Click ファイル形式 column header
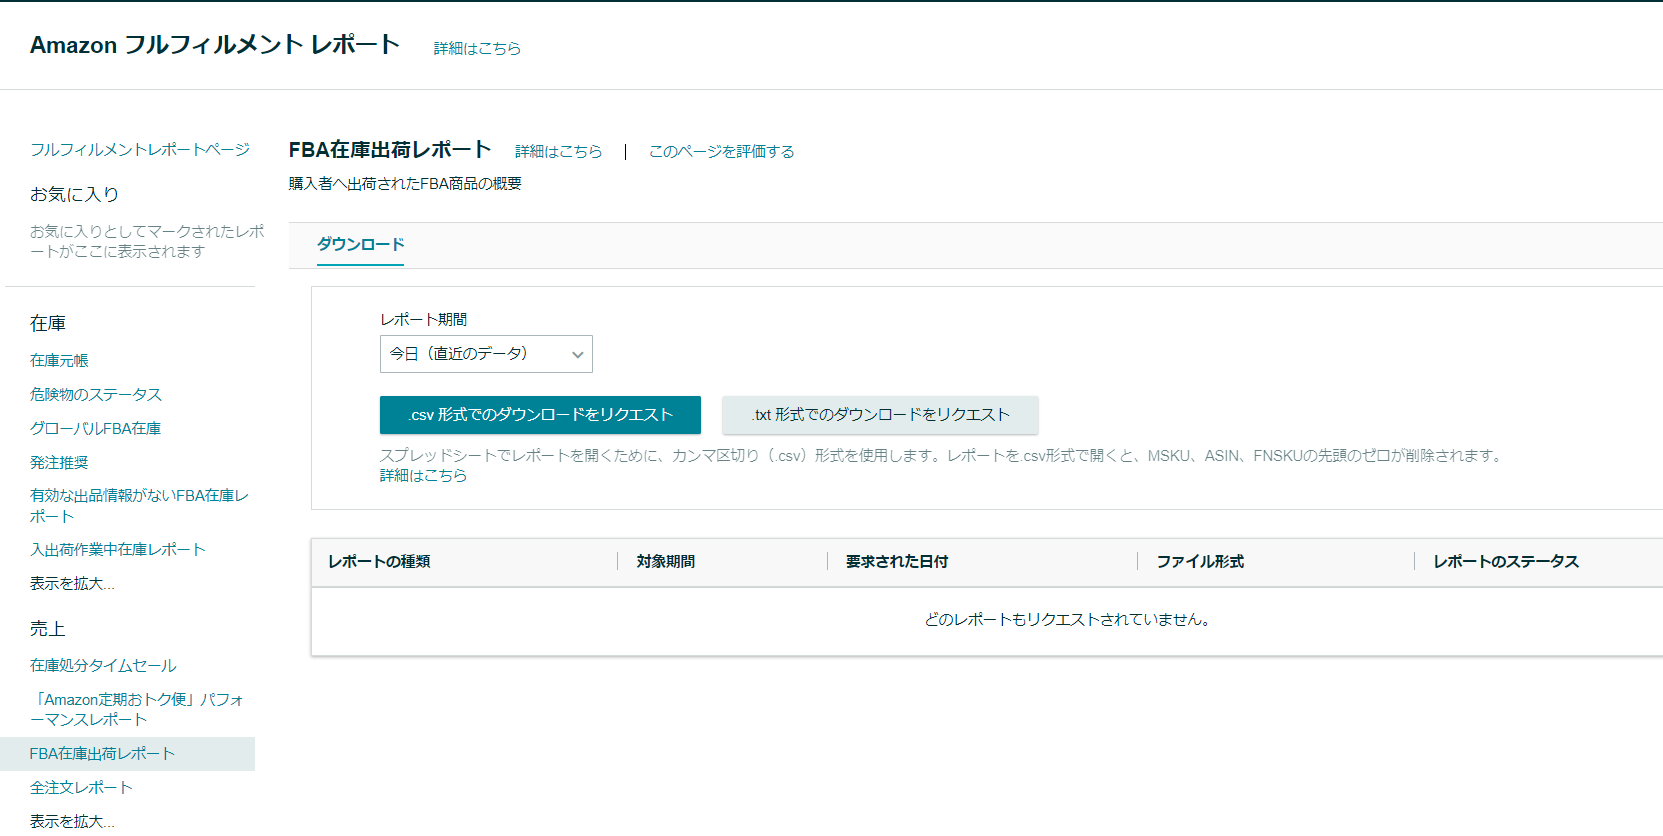Viewport: 1663px width, 836px height. click(x=1200, y=562)
